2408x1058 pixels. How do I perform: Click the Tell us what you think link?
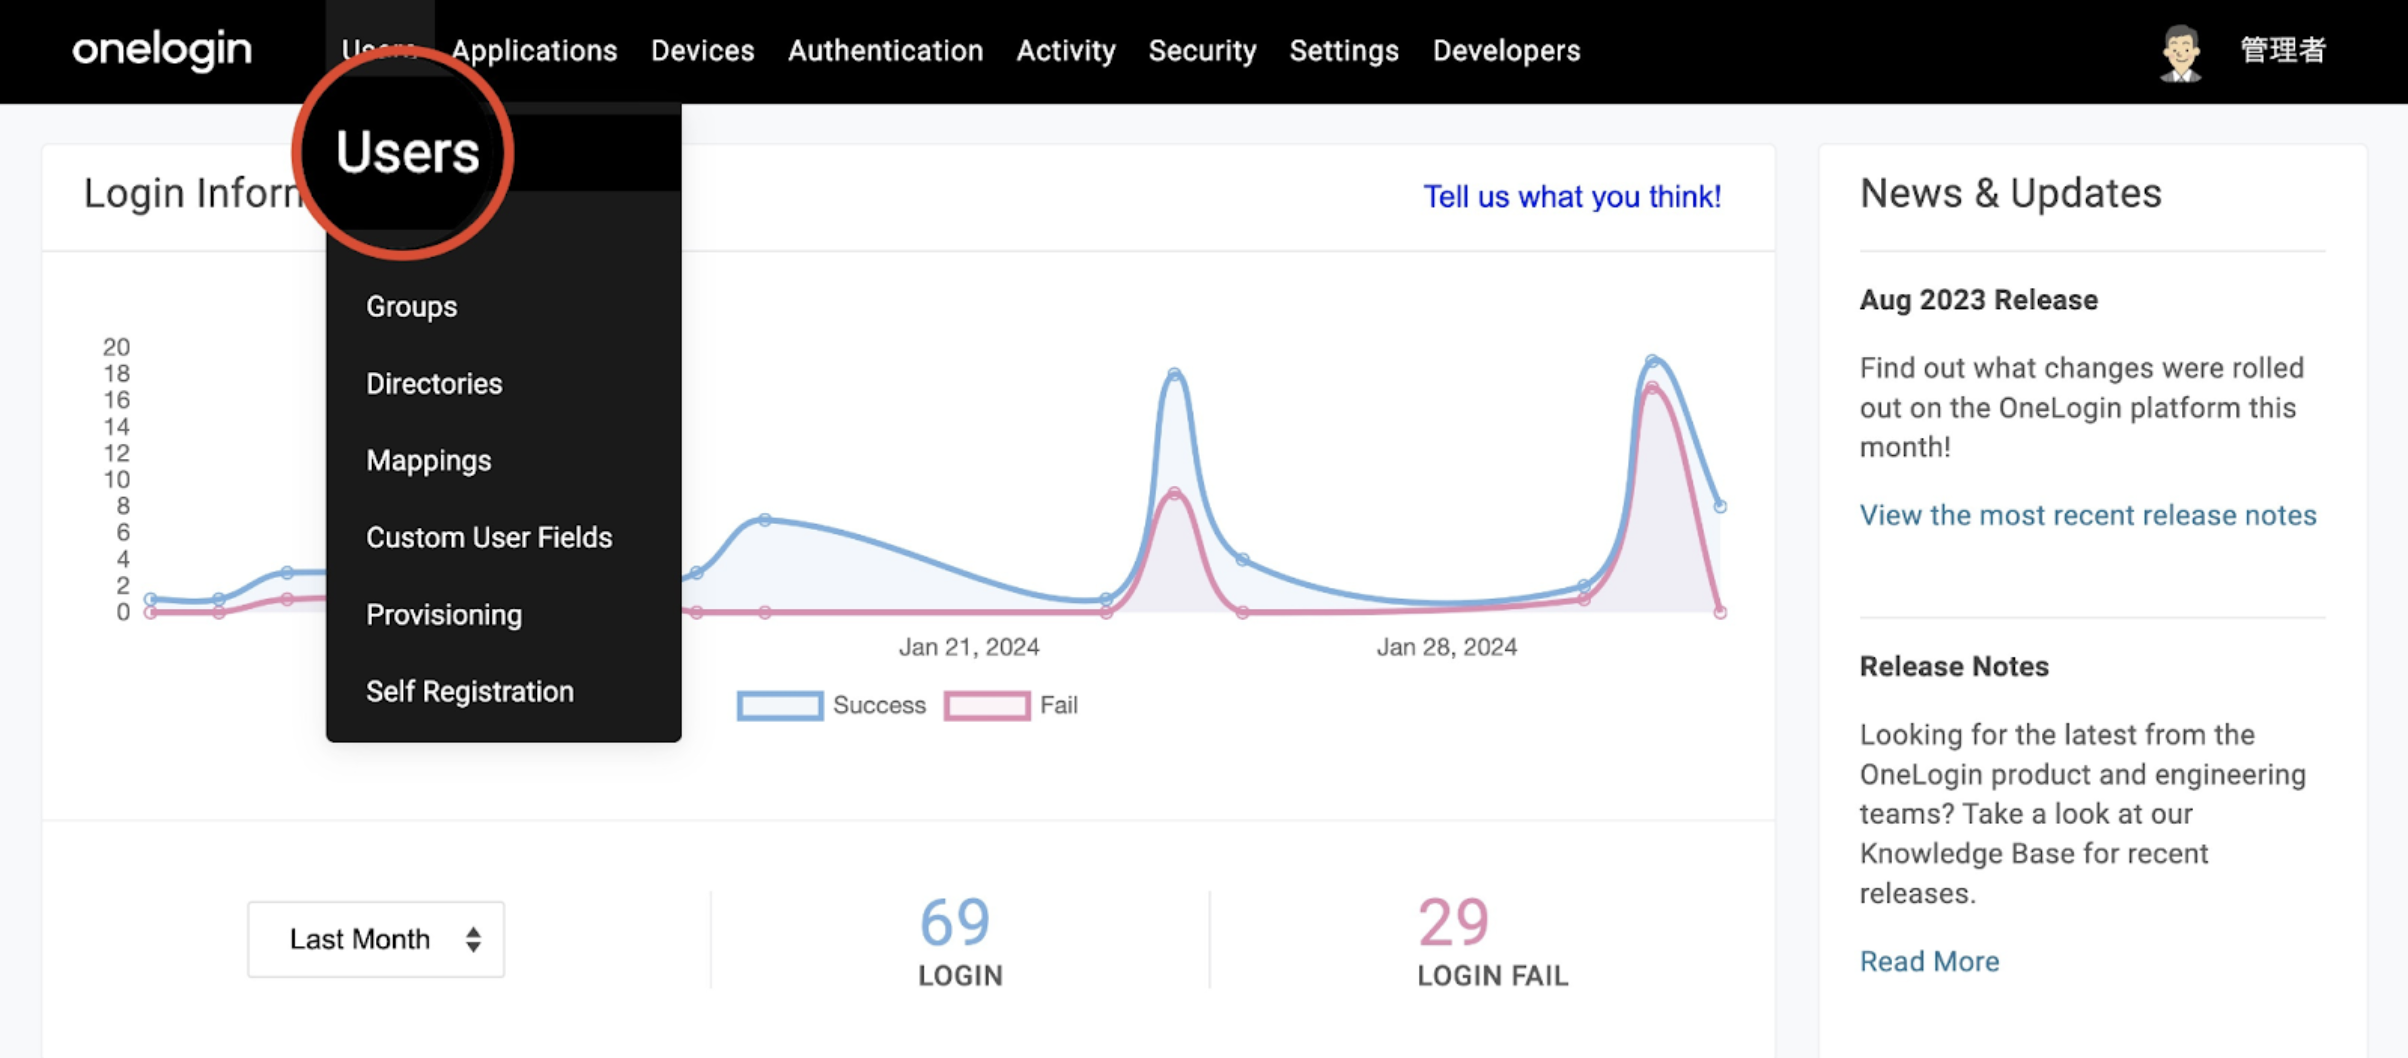(1572, 196)
